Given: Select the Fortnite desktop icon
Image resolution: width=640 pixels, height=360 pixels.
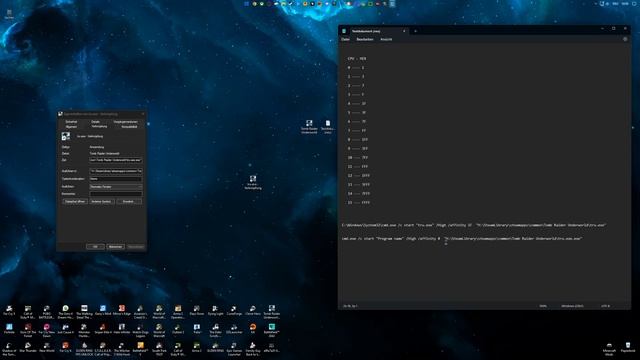Looking at the screenshot, I should point(9,329).
